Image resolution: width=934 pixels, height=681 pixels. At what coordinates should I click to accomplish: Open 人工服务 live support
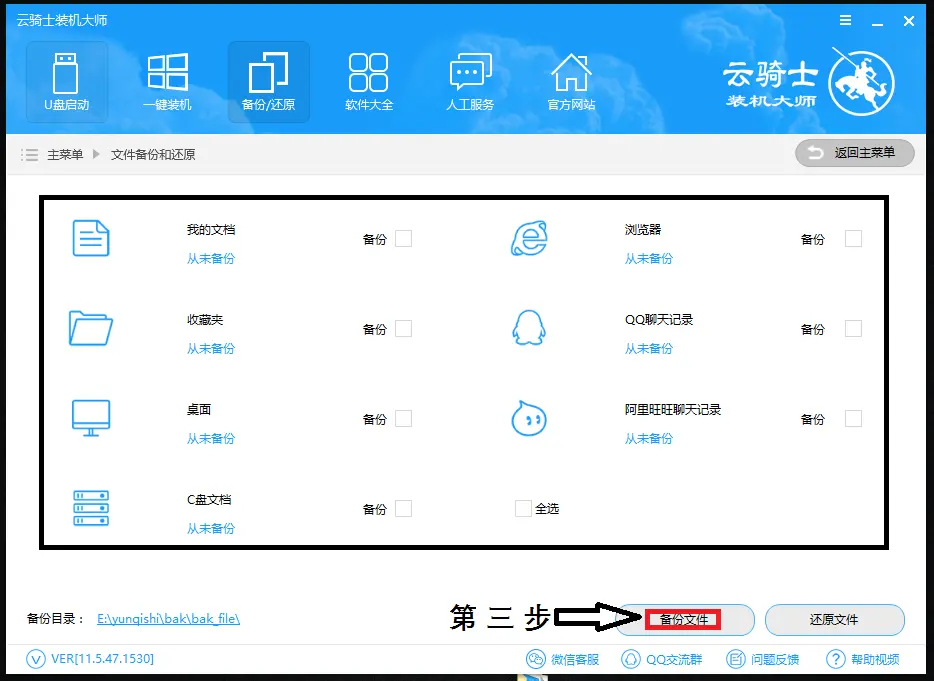coord(470,82)
